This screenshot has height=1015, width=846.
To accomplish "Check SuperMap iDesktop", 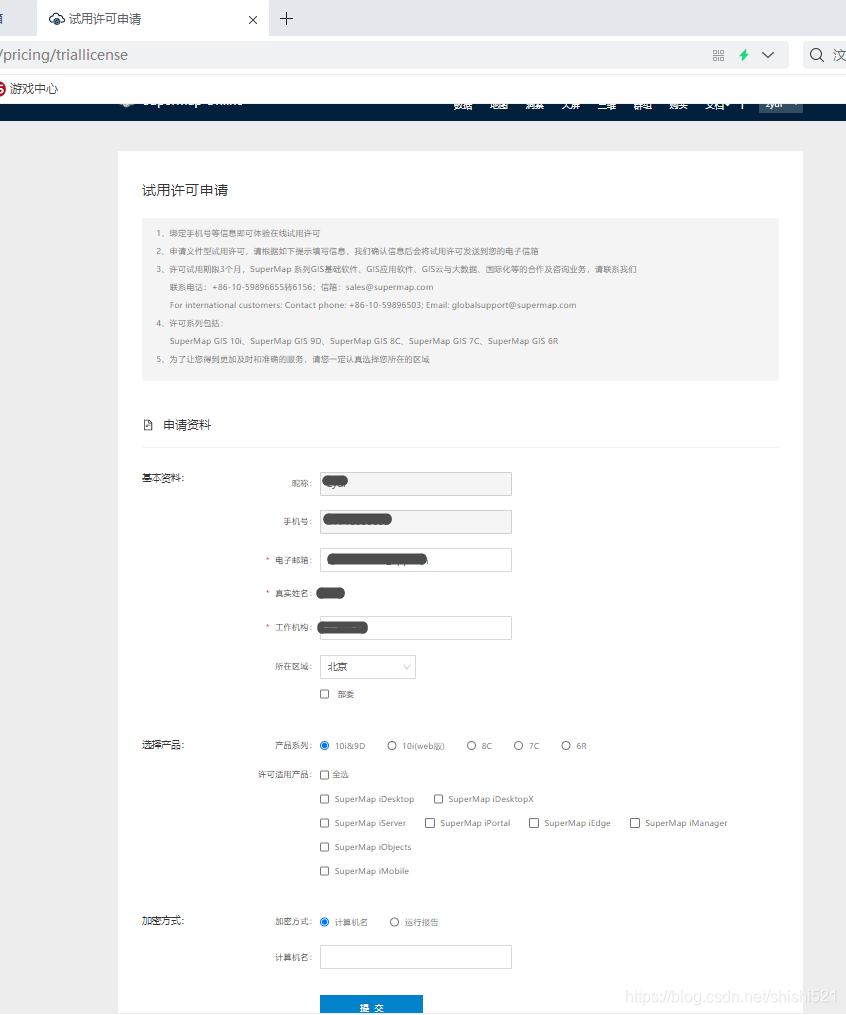I will point(325,799).
